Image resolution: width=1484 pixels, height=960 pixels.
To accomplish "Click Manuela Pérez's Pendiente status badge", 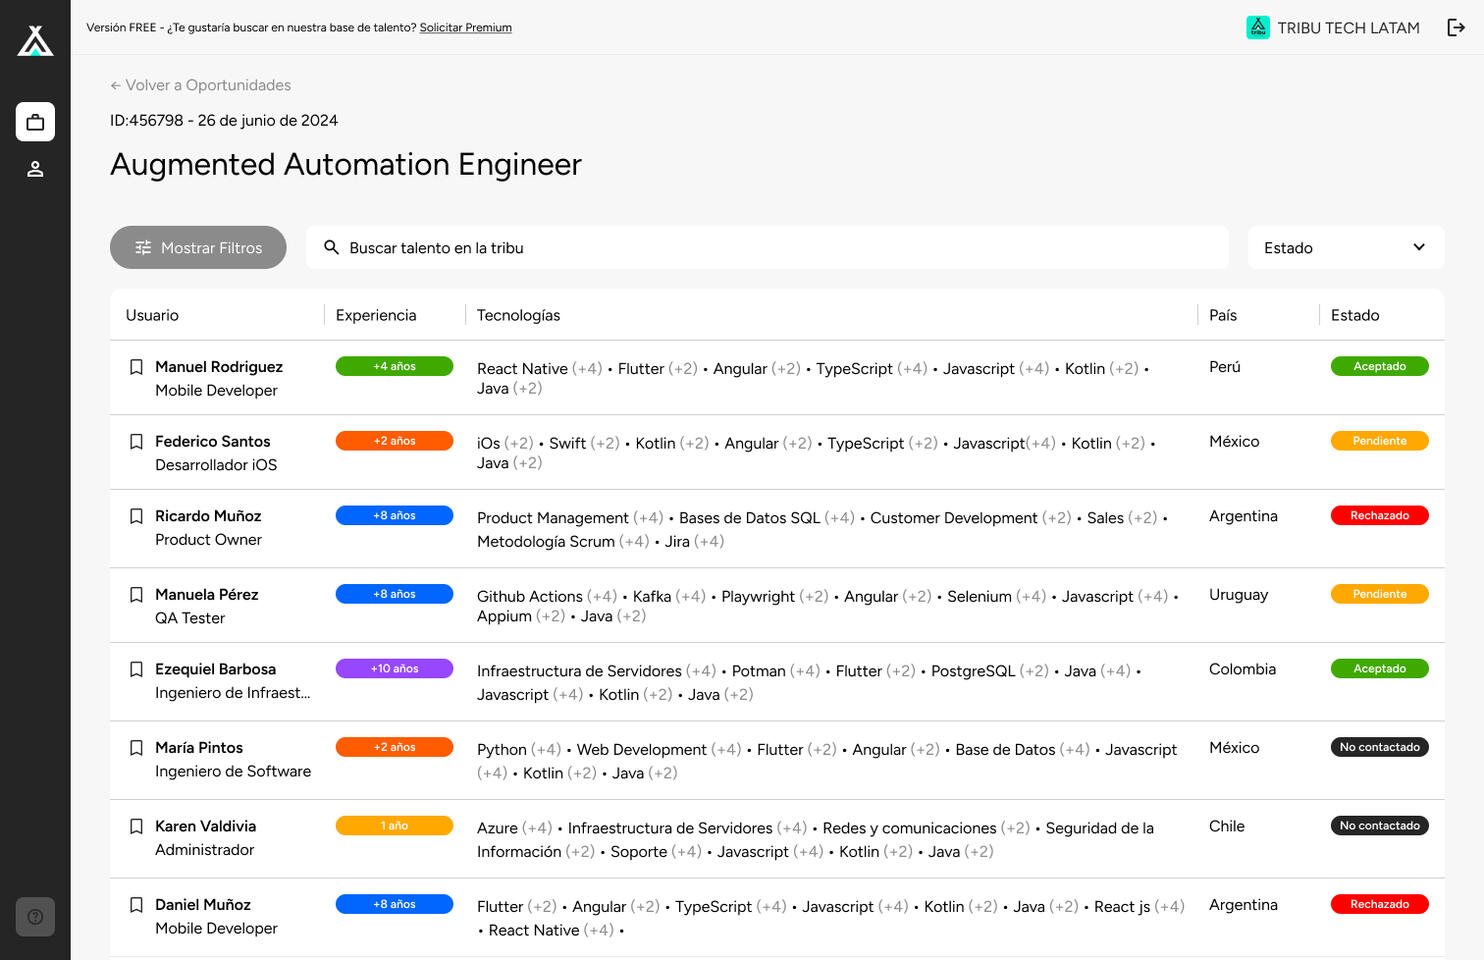I will tap(1379, 594).
